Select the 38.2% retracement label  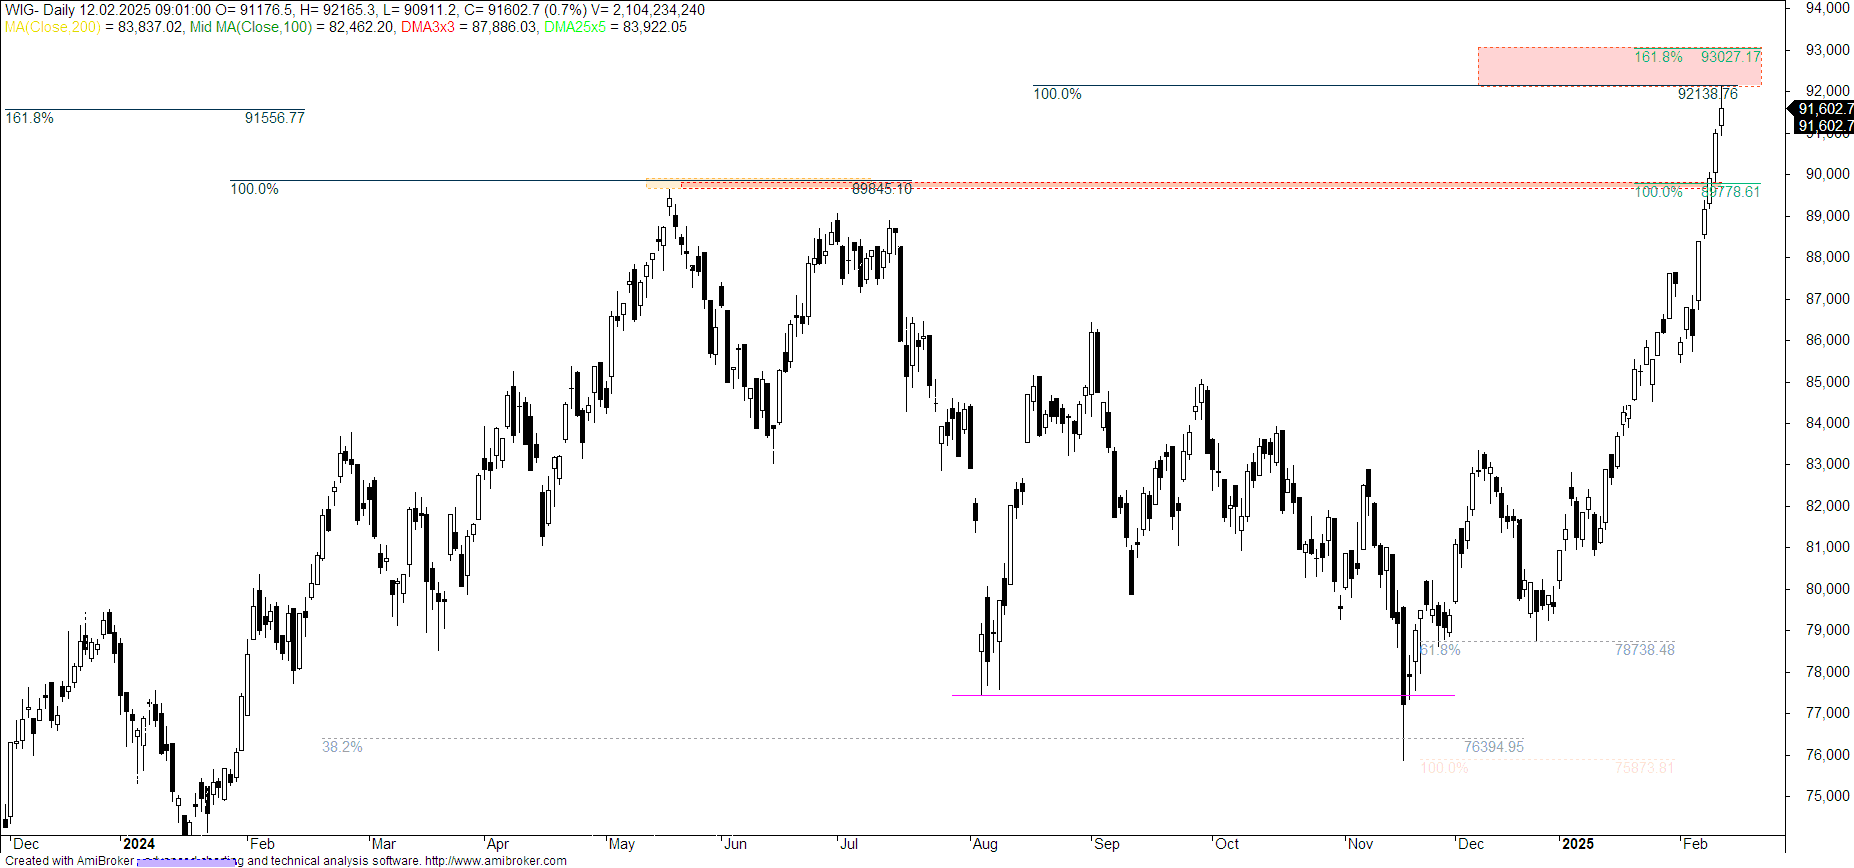(342, 747)
